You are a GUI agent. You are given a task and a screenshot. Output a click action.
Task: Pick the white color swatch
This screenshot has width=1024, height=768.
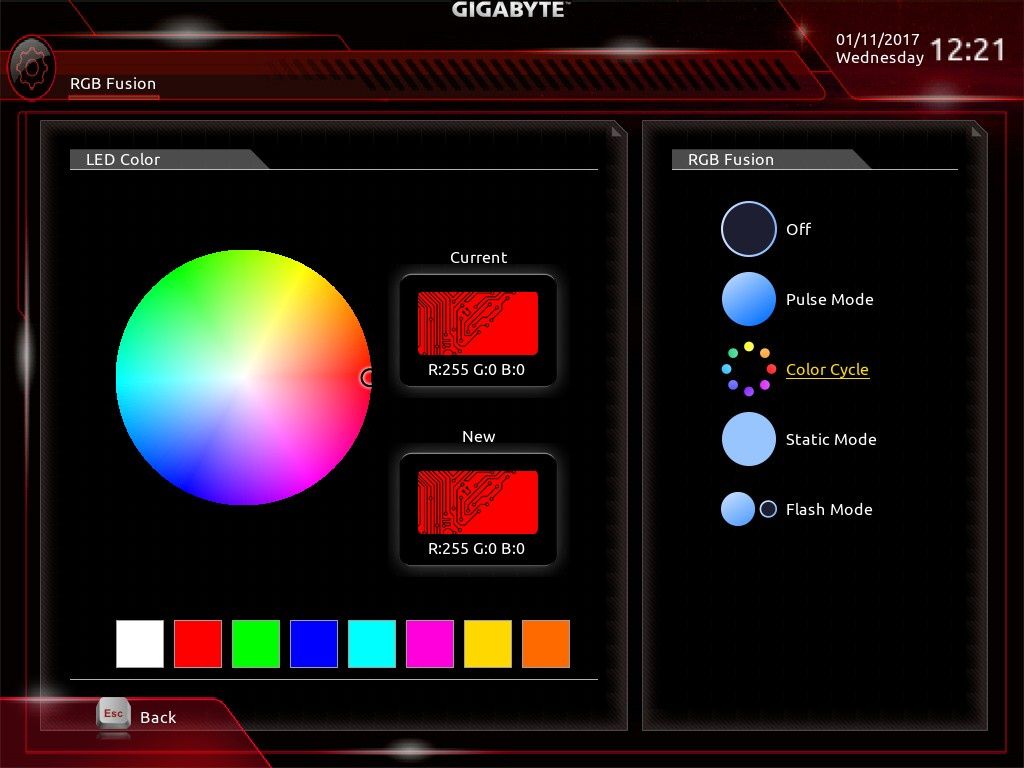click(x=140, y=644)
